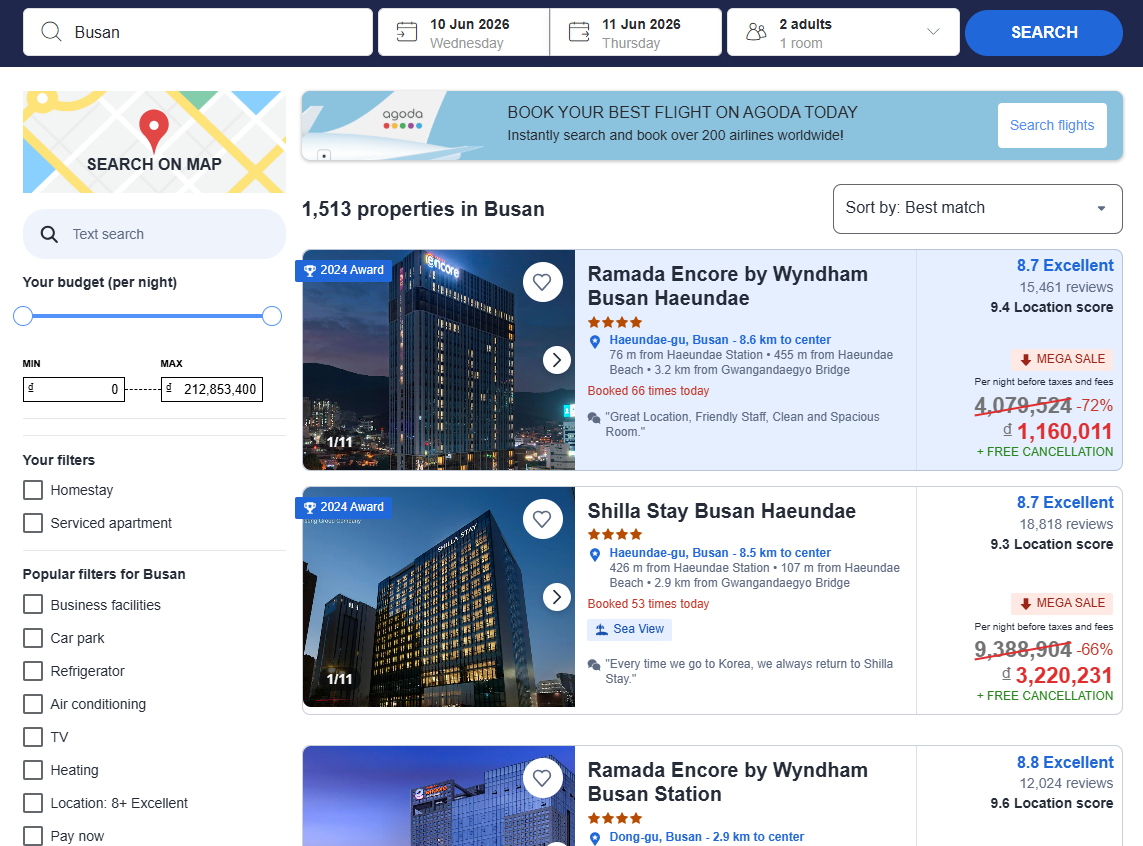Expand the 2 adults 1 room selector
The height and width of the screenshot is (846, 1143).
[933, 32]
